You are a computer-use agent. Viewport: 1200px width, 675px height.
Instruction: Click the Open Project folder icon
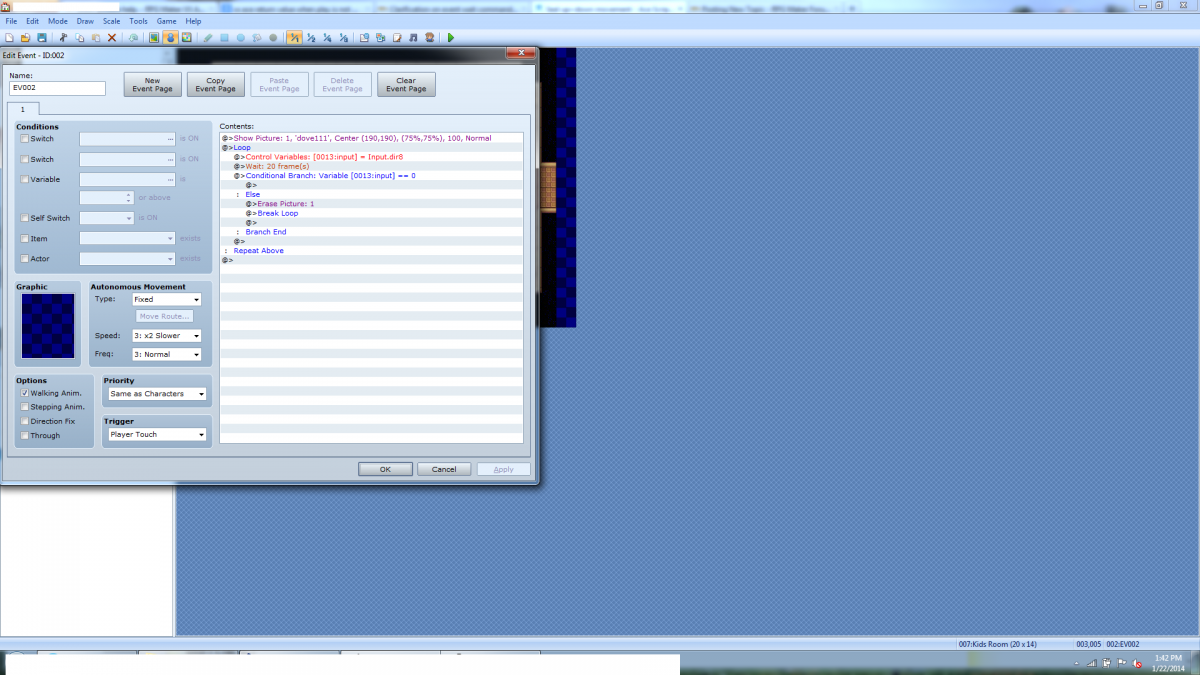(25, 37)
